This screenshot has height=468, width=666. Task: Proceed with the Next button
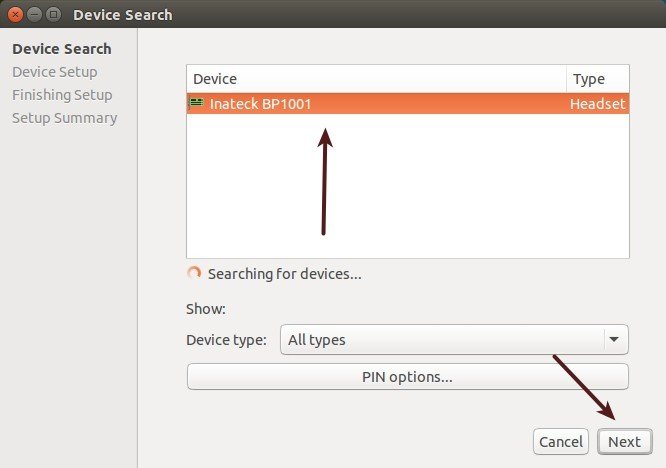(x=624, y=442)
